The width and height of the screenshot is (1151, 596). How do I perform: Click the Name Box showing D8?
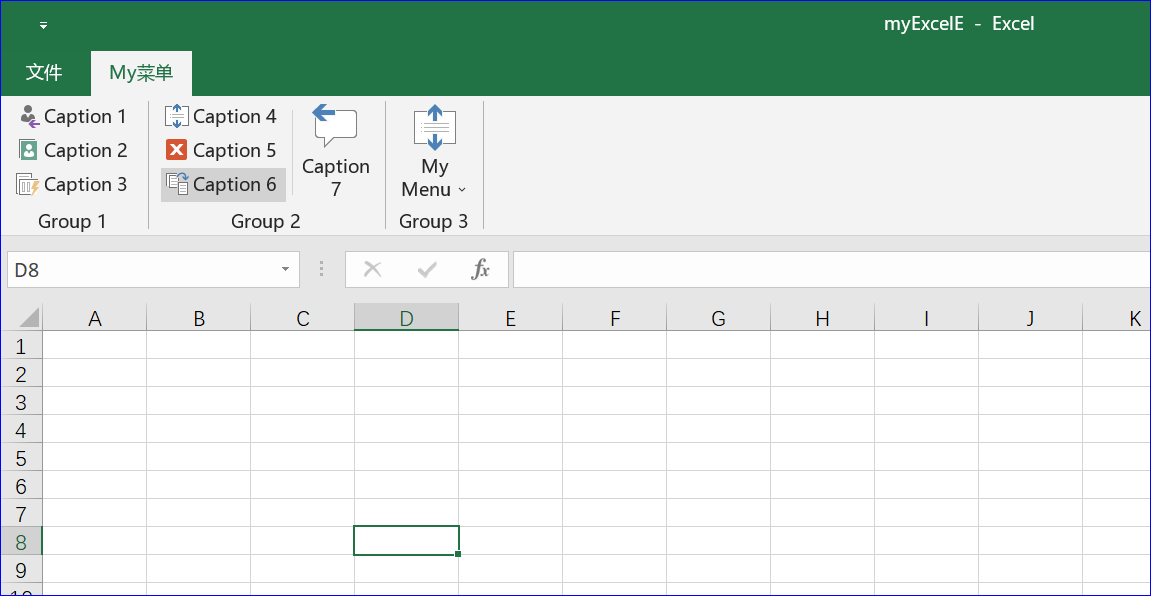pos(140,269)
